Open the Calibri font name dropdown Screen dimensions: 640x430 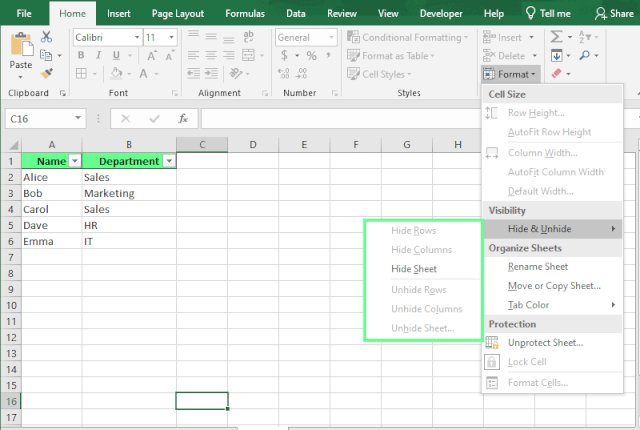[137, 37]
